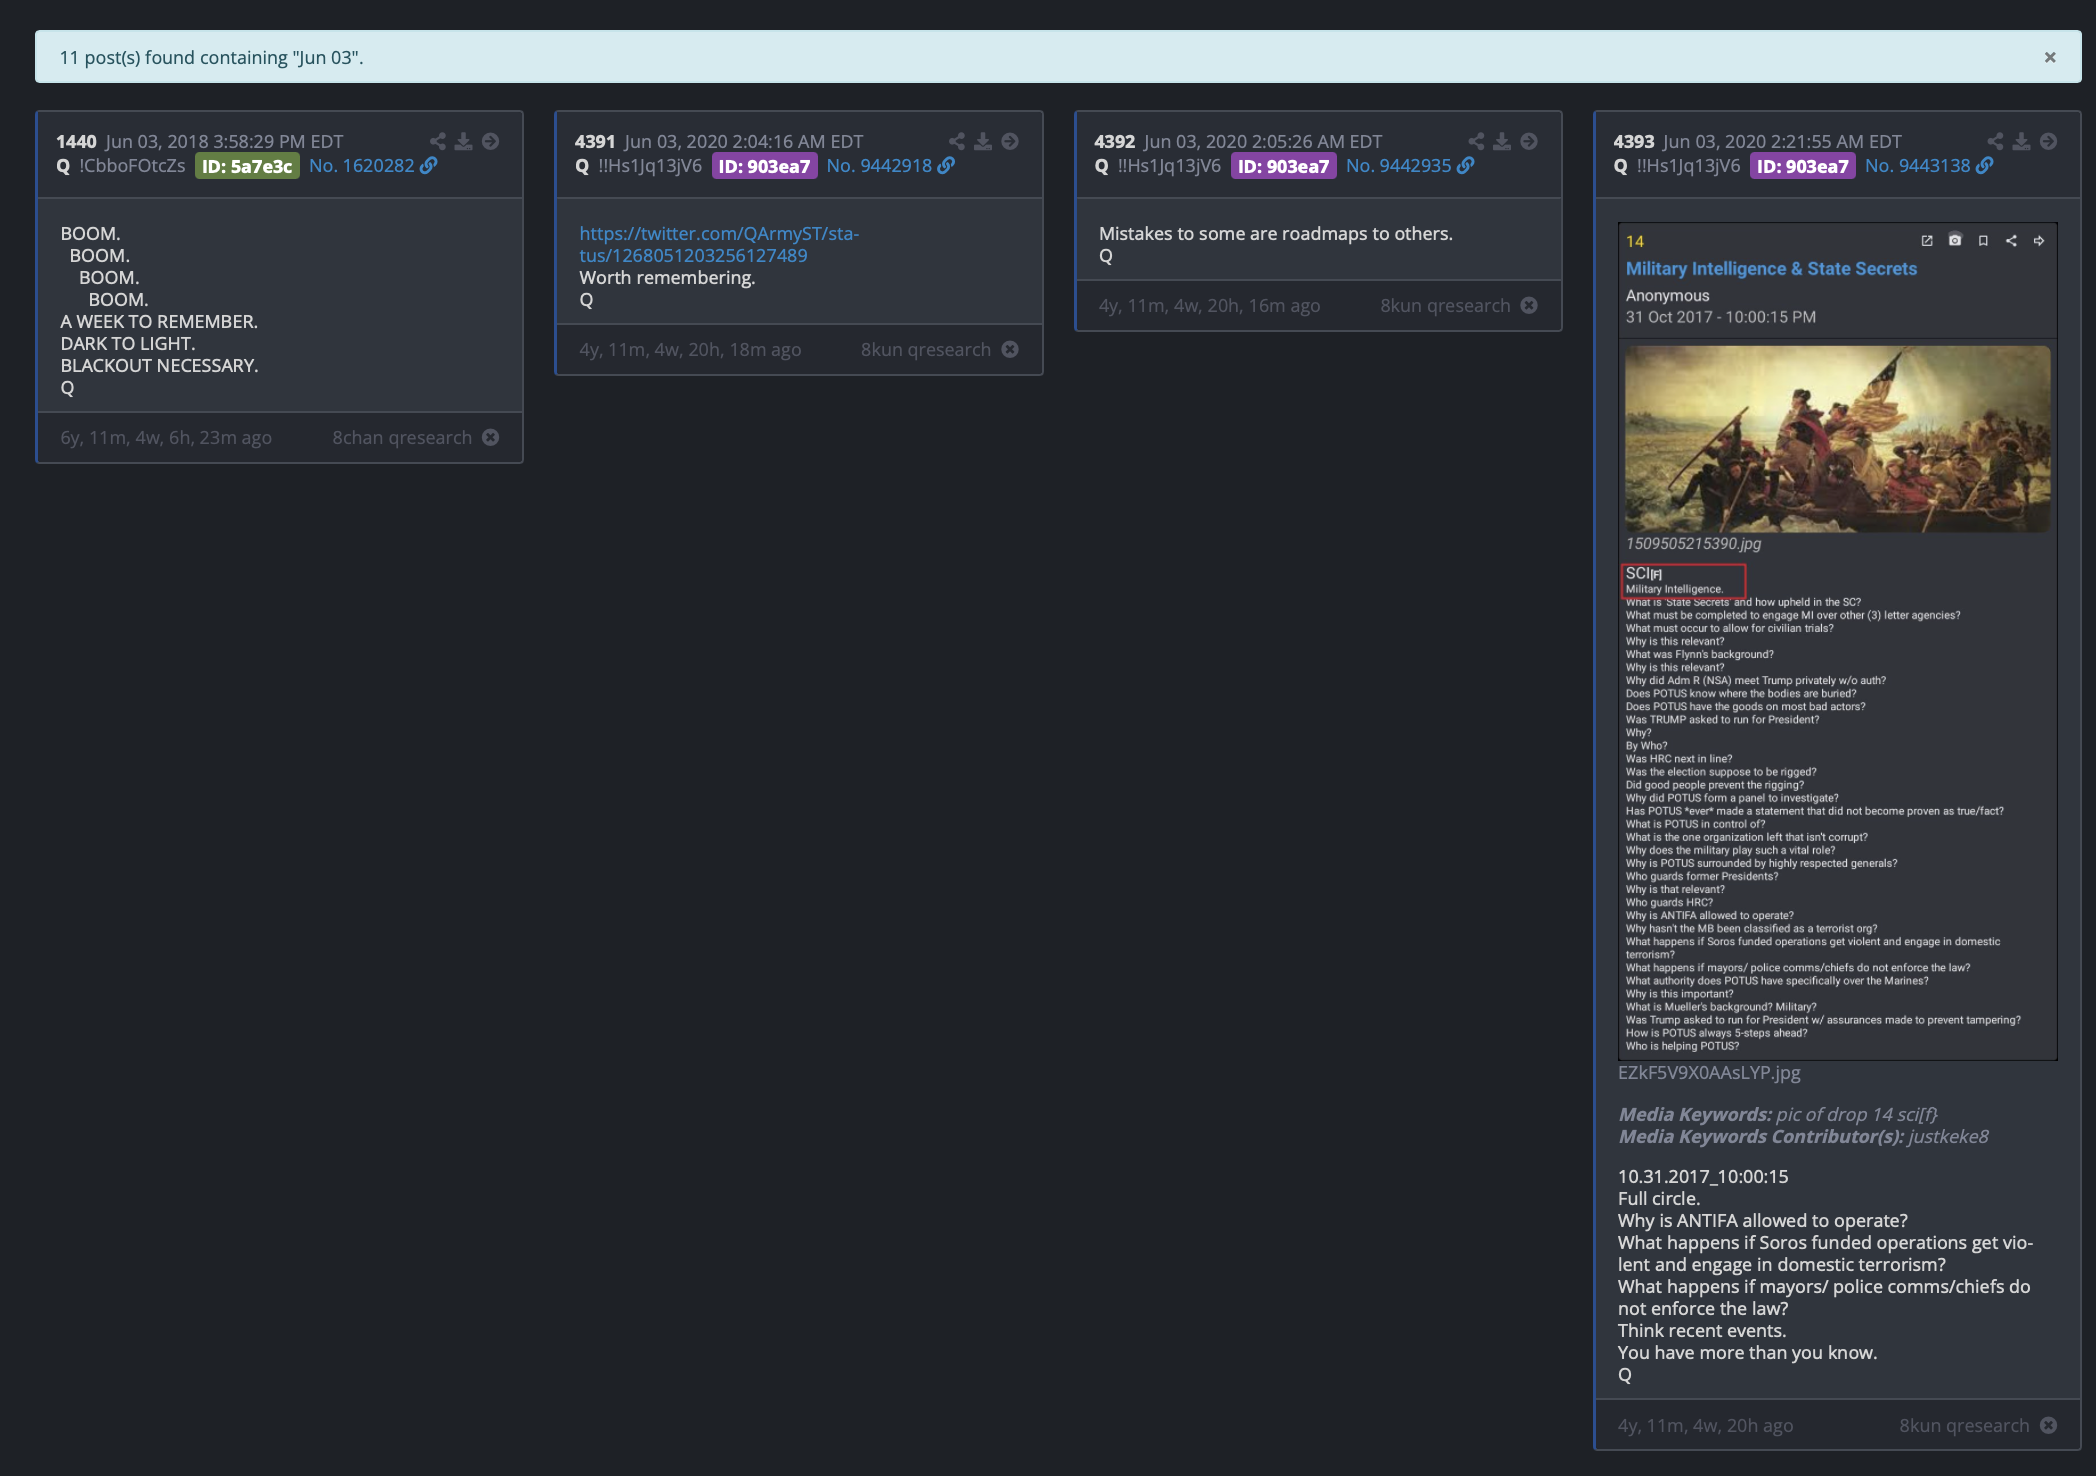Image resolution: width=2096 pixels, height=1476 pixels.
Task: Share post 4391
Action: (957, 141)
